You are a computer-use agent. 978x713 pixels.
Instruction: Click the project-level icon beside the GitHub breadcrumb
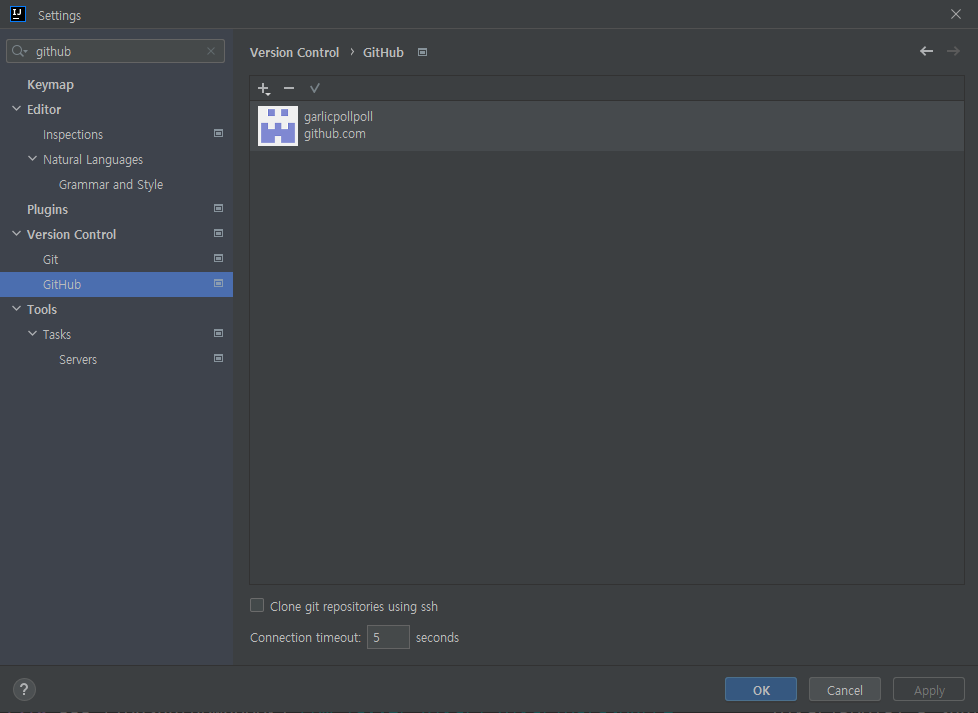tap(422, 52)
